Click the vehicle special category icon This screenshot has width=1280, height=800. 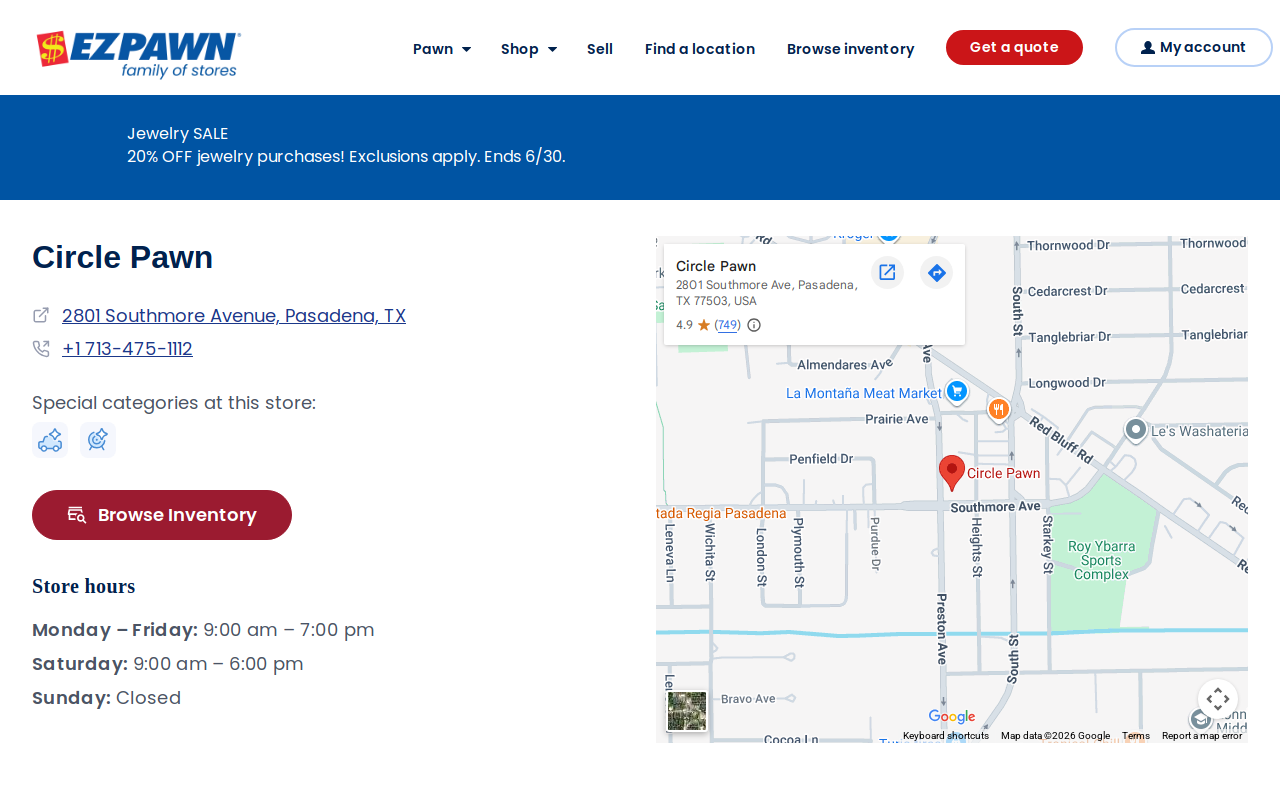(50, 440)
